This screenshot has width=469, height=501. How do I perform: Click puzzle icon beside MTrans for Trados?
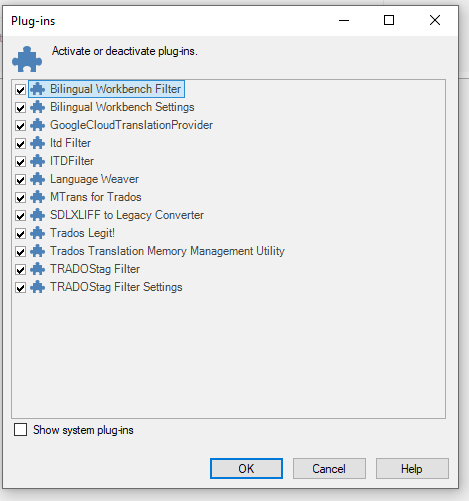pos(37,197)
